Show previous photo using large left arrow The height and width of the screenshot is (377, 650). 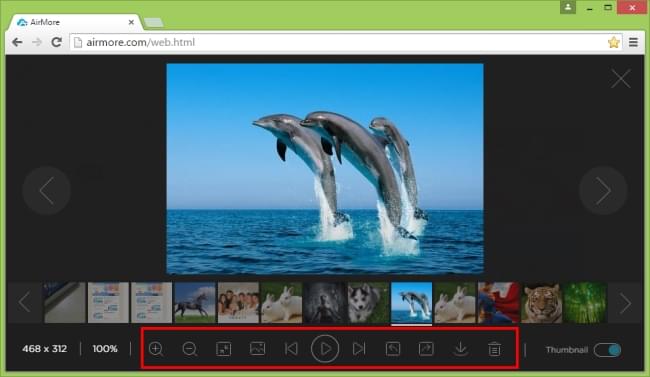[x=46, y=190]
